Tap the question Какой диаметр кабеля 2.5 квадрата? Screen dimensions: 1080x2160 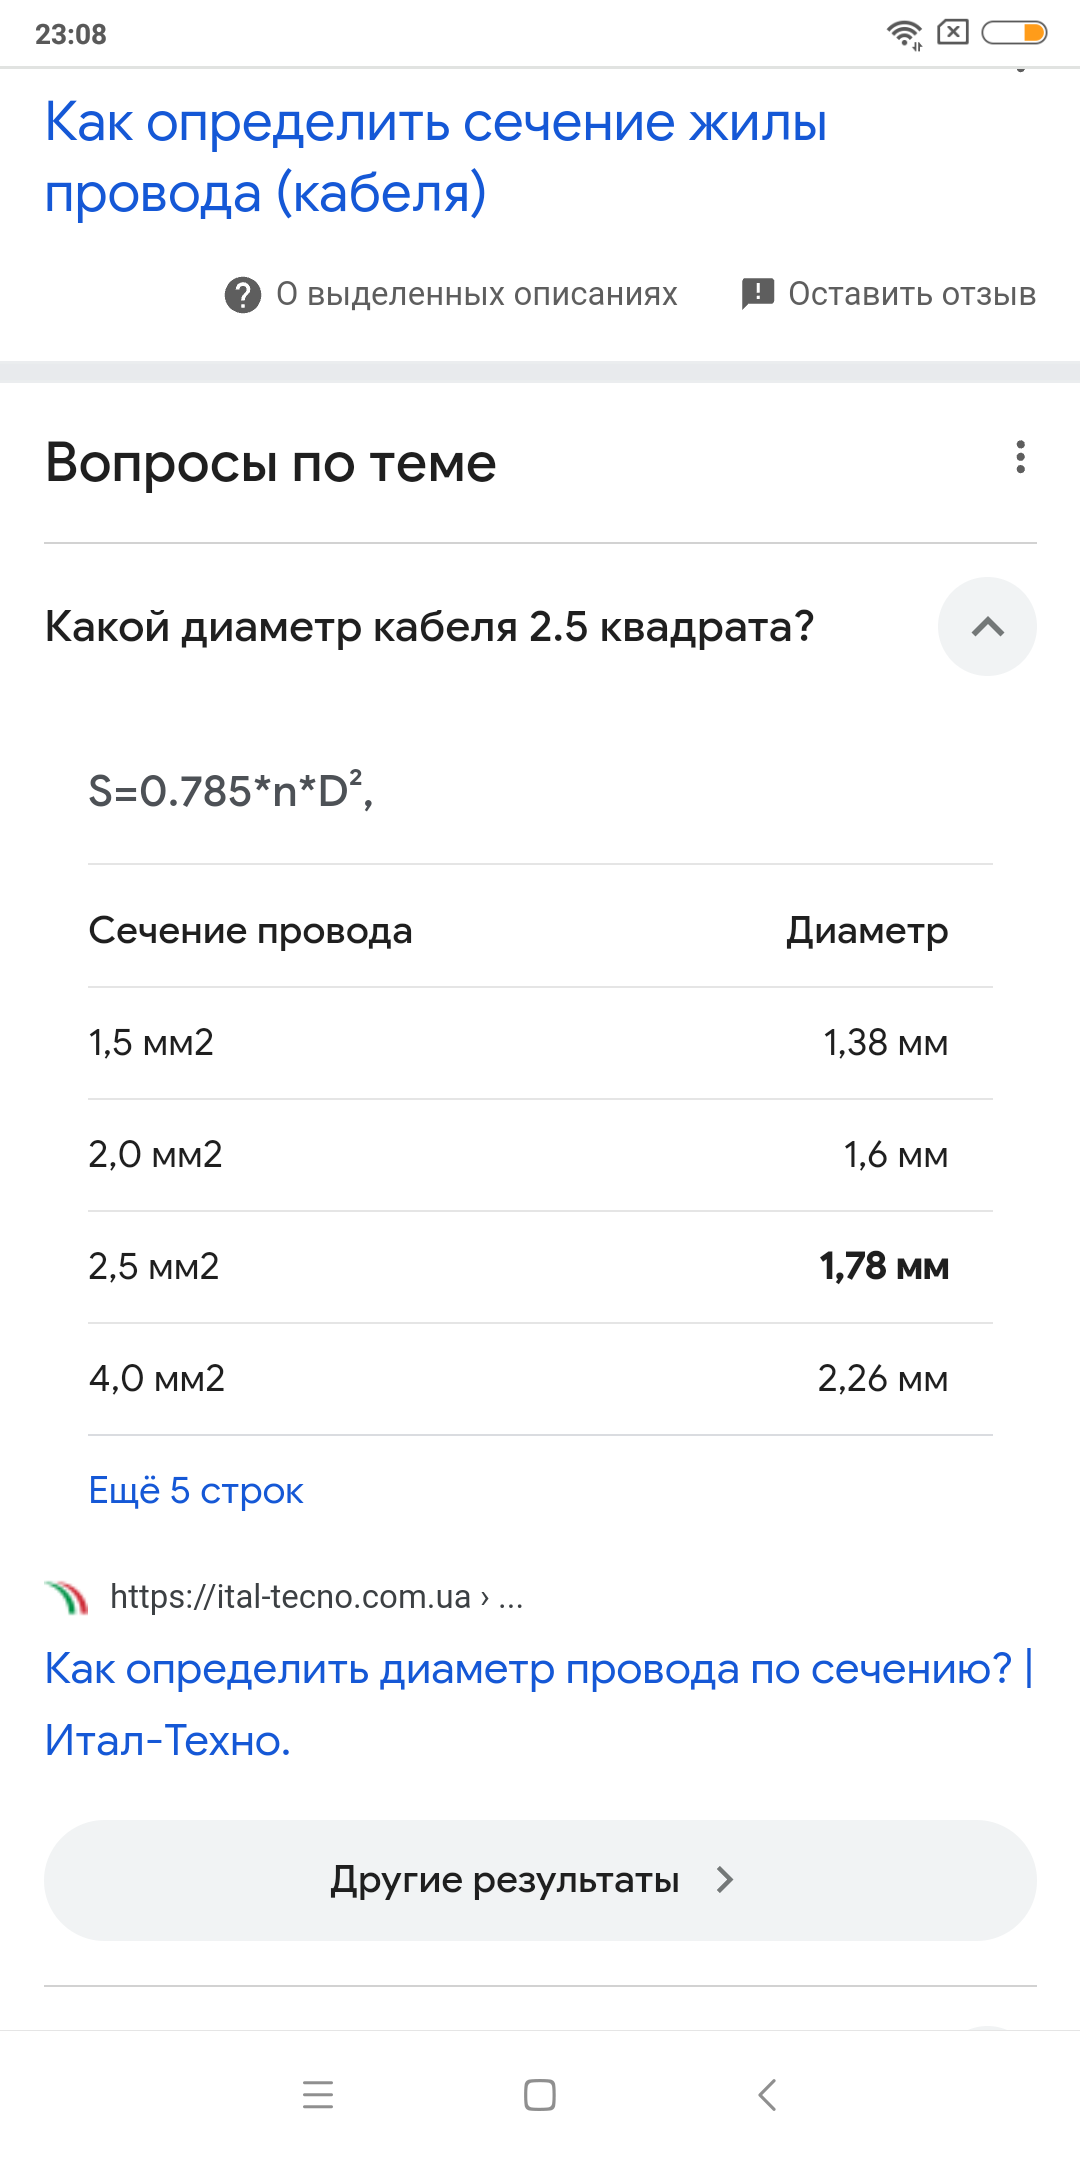430,627
